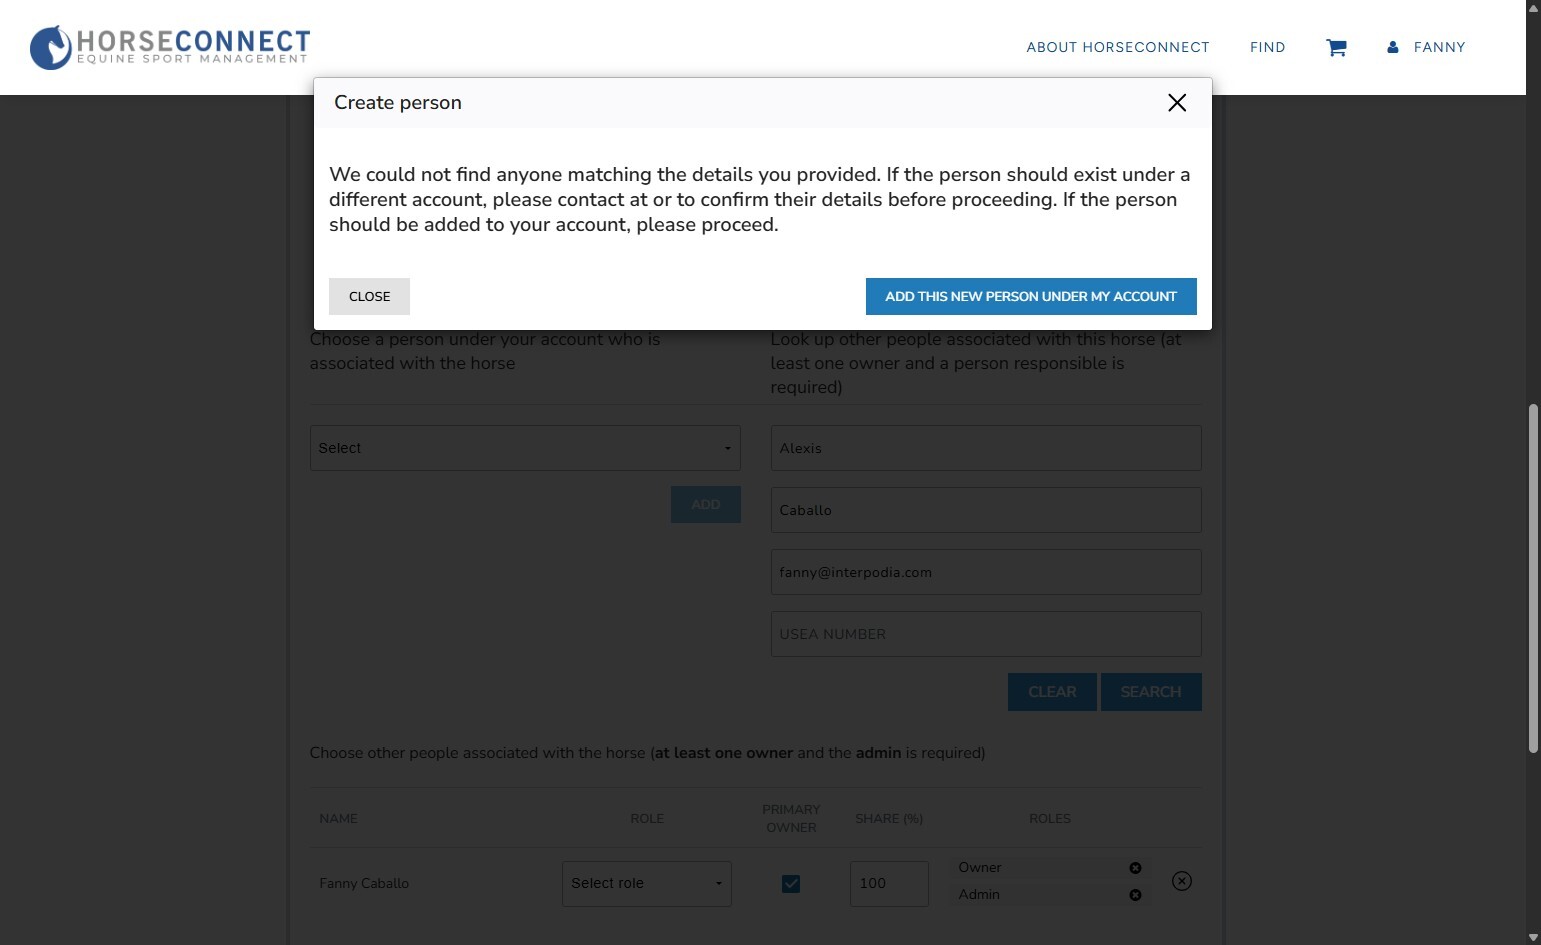Image resolution: width=1541 pixels, height=945 pixels.
Task: Open the Fanny account menu
Action: [1439, 48]
